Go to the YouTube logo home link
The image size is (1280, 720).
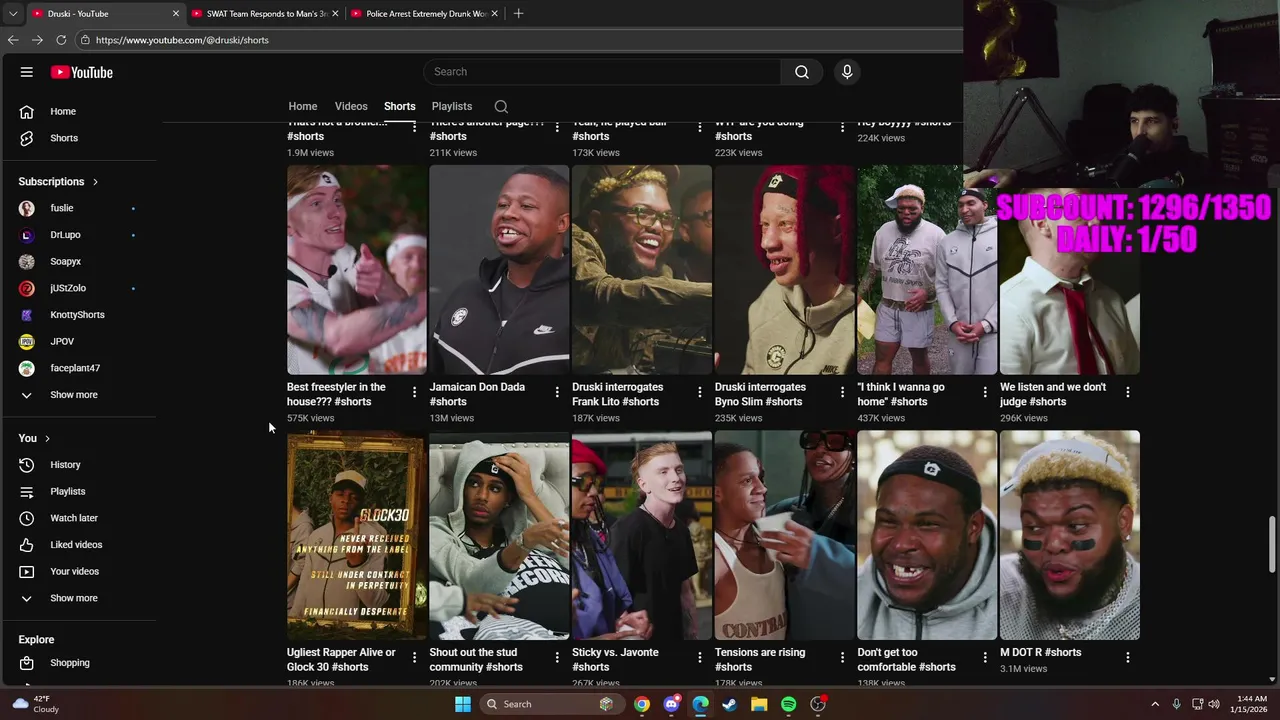[82, 72]
